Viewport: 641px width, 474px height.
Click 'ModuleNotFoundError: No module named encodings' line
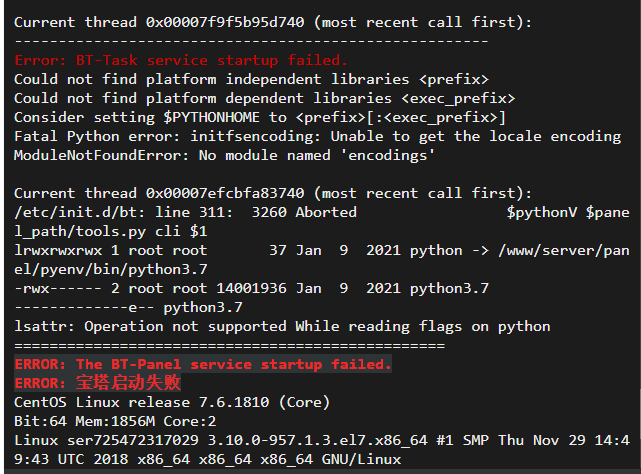[x=224, y=155]
